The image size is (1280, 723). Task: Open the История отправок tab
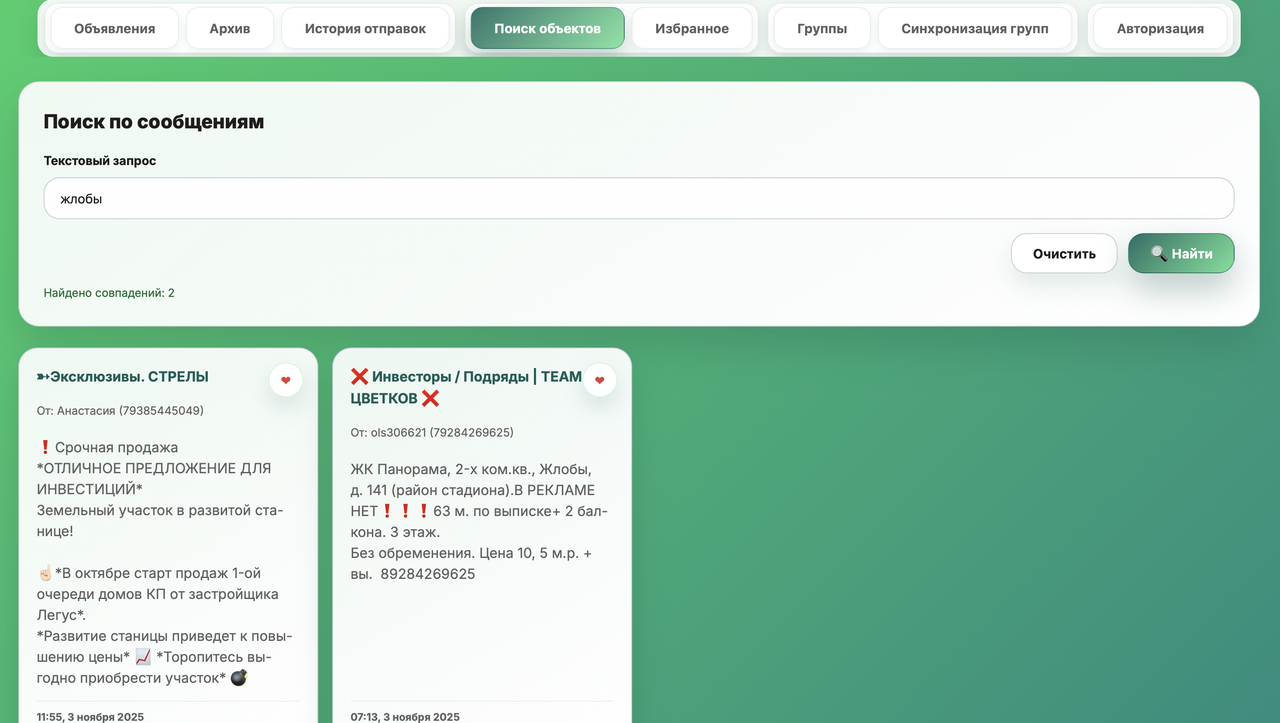click(365, 28)
